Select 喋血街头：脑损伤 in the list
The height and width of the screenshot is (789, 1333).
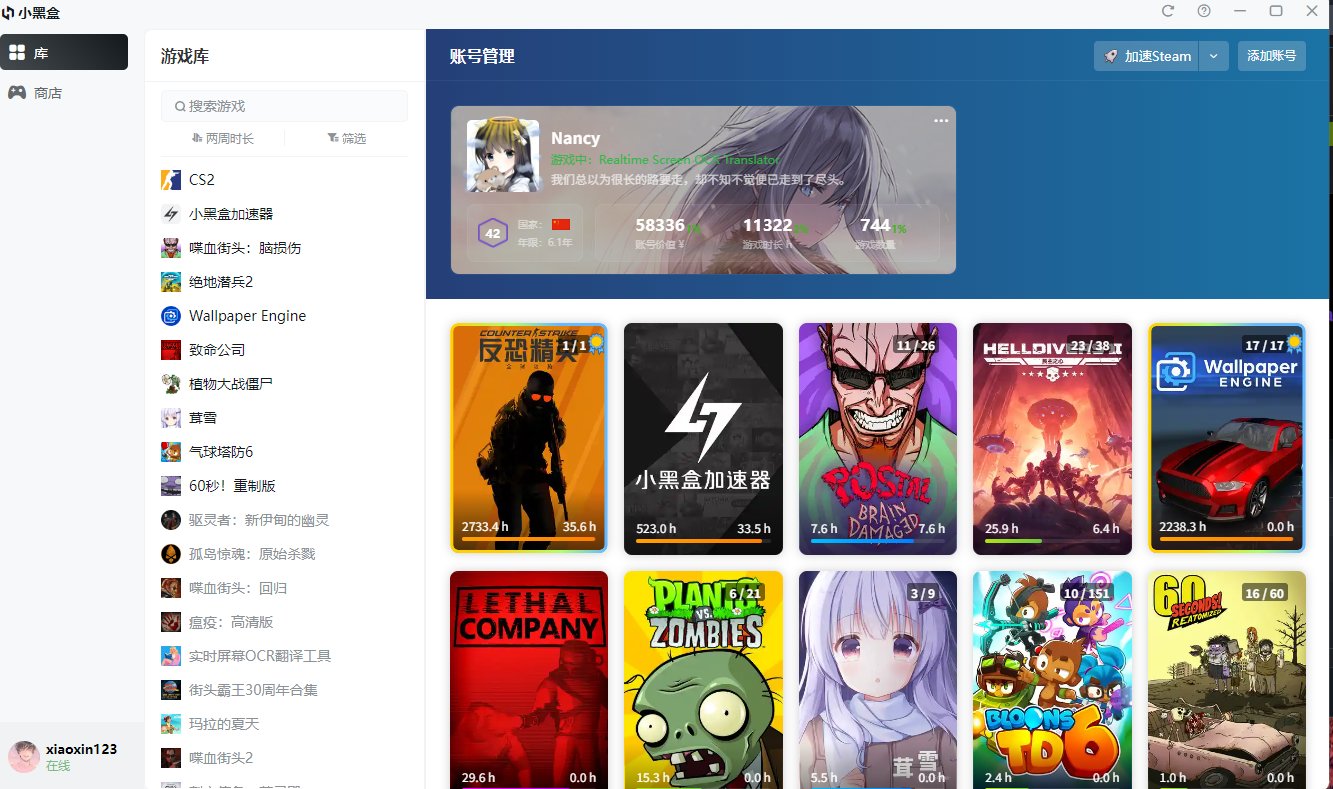(284, 248)
